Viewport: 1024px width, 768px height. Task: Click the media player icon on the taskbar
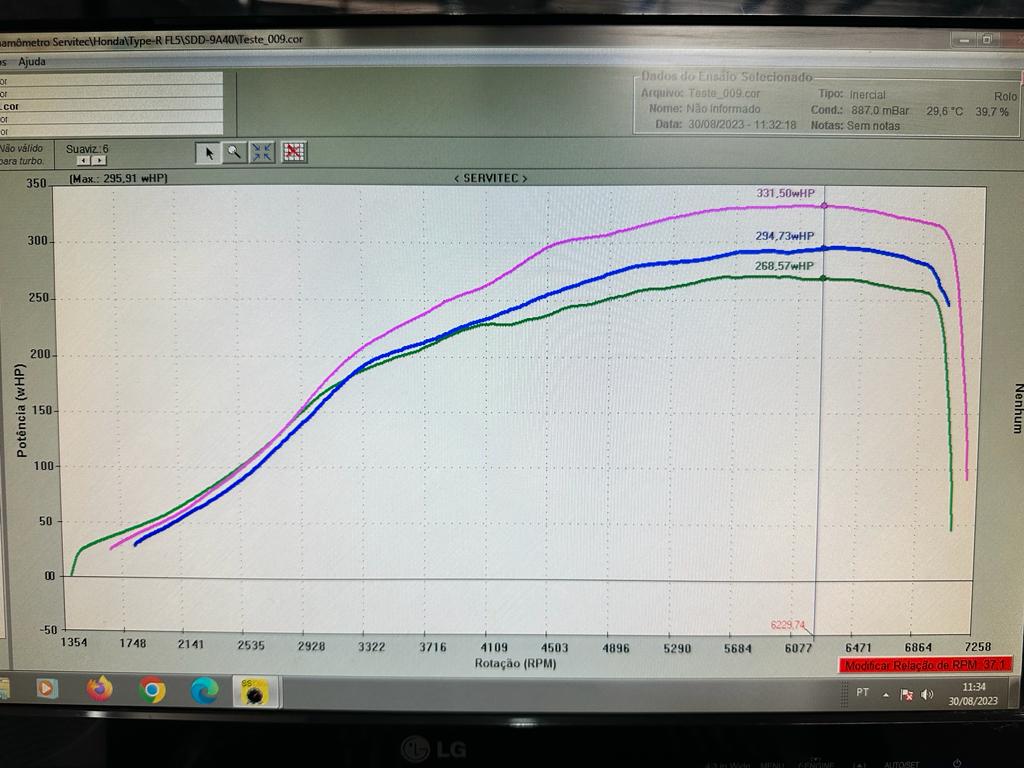(x=45, y=690)
